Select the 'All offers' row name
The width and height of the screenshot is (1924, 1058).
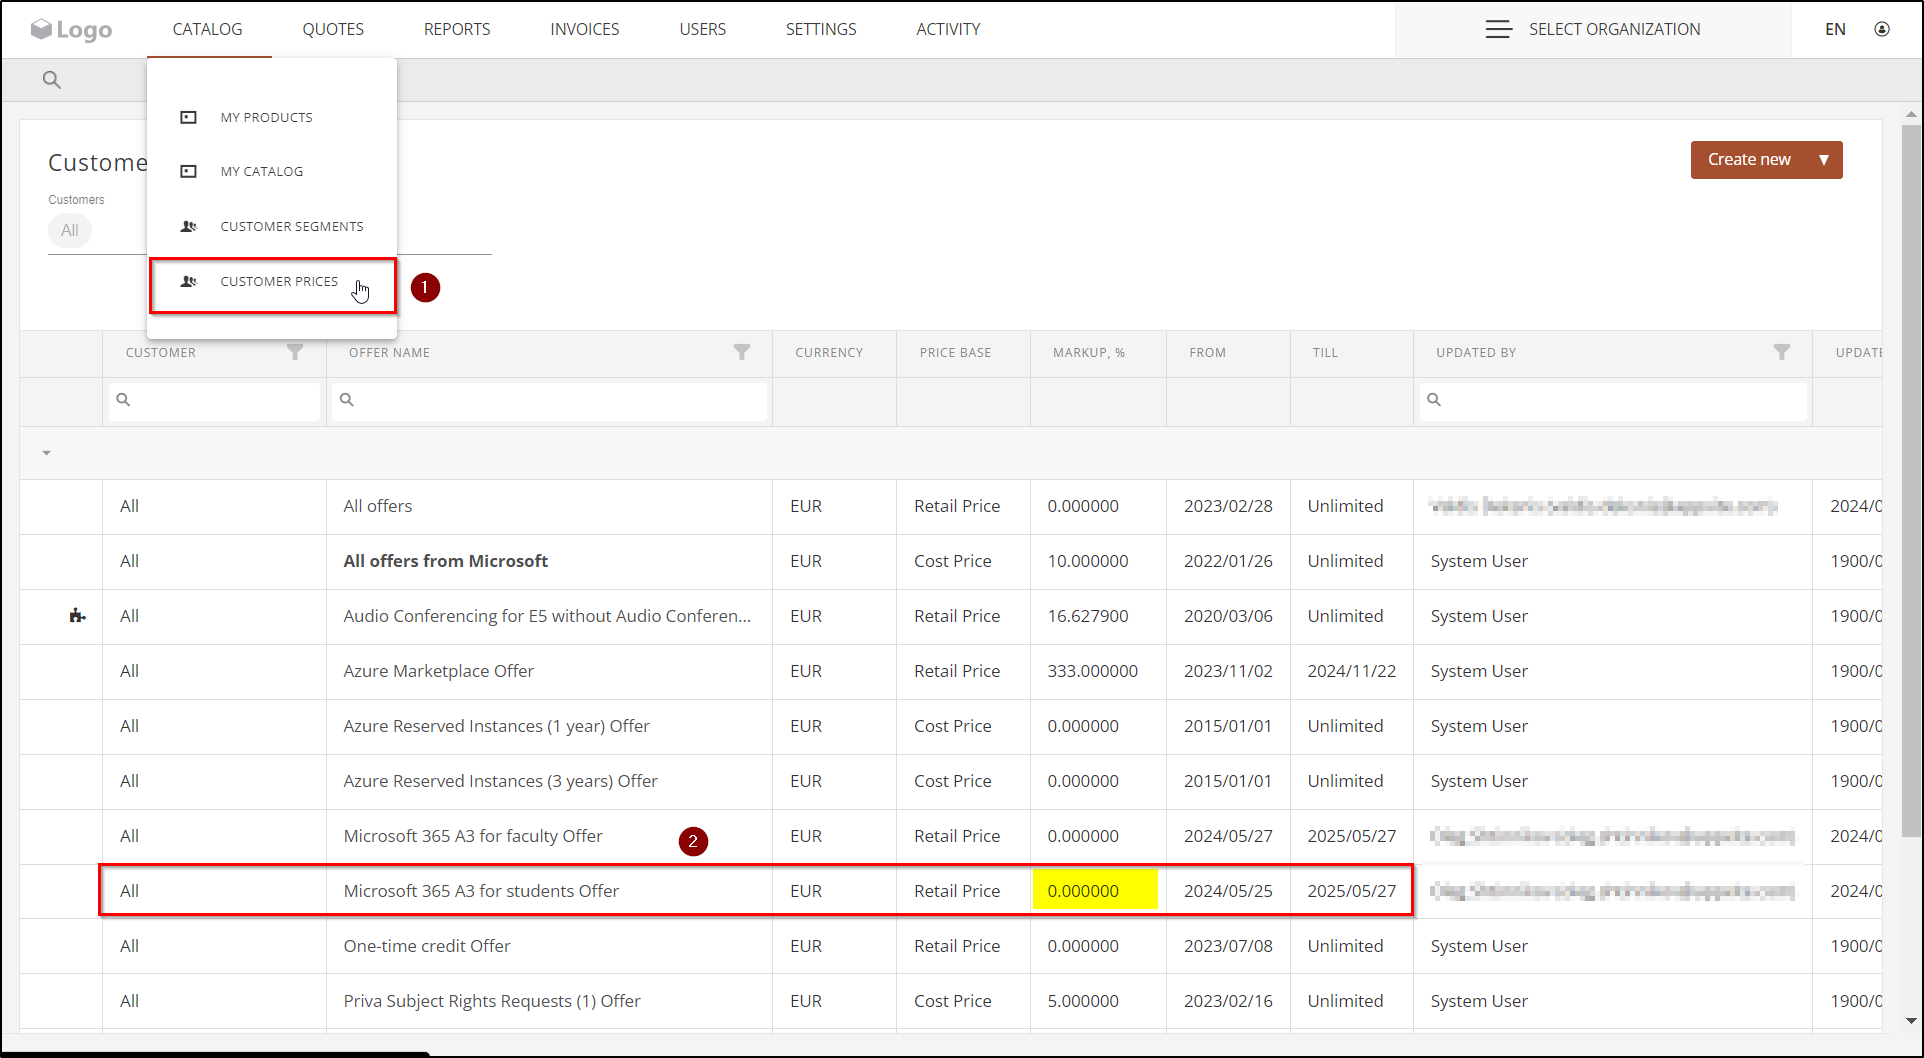tap(378, 506)
